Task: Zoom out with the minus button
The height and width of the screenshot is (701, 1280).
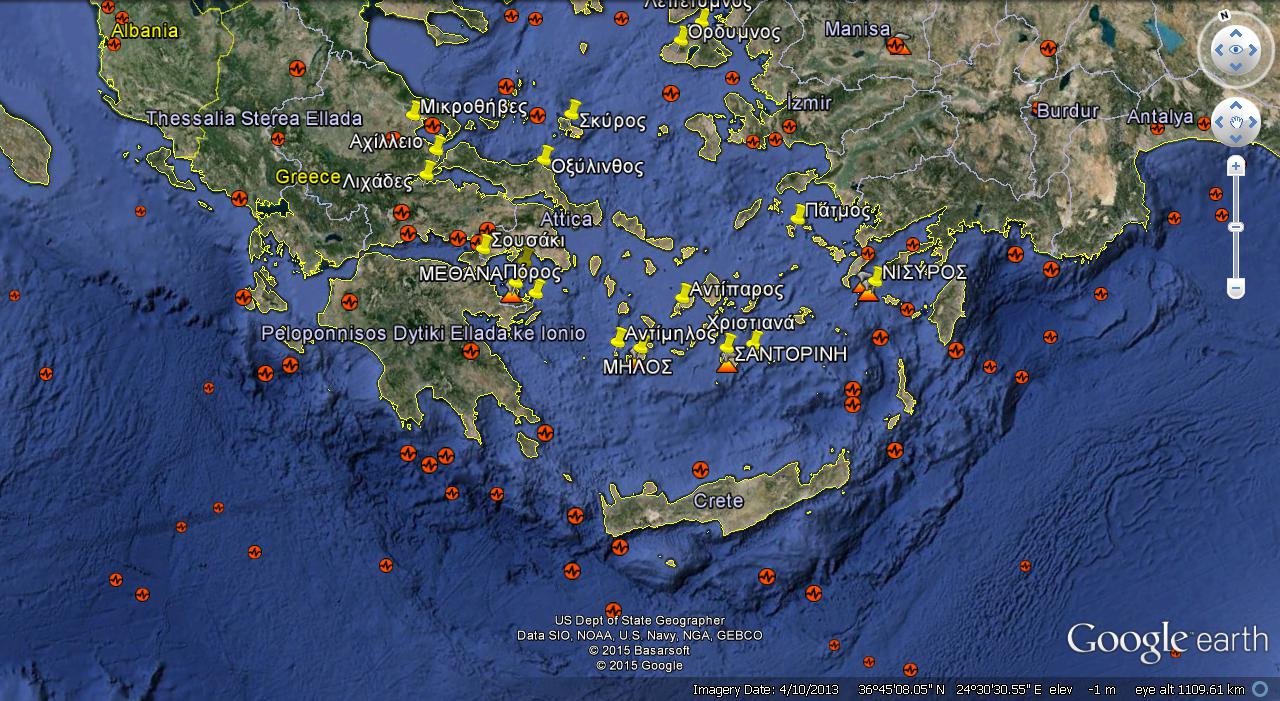Action: [x=1236, y=289]
